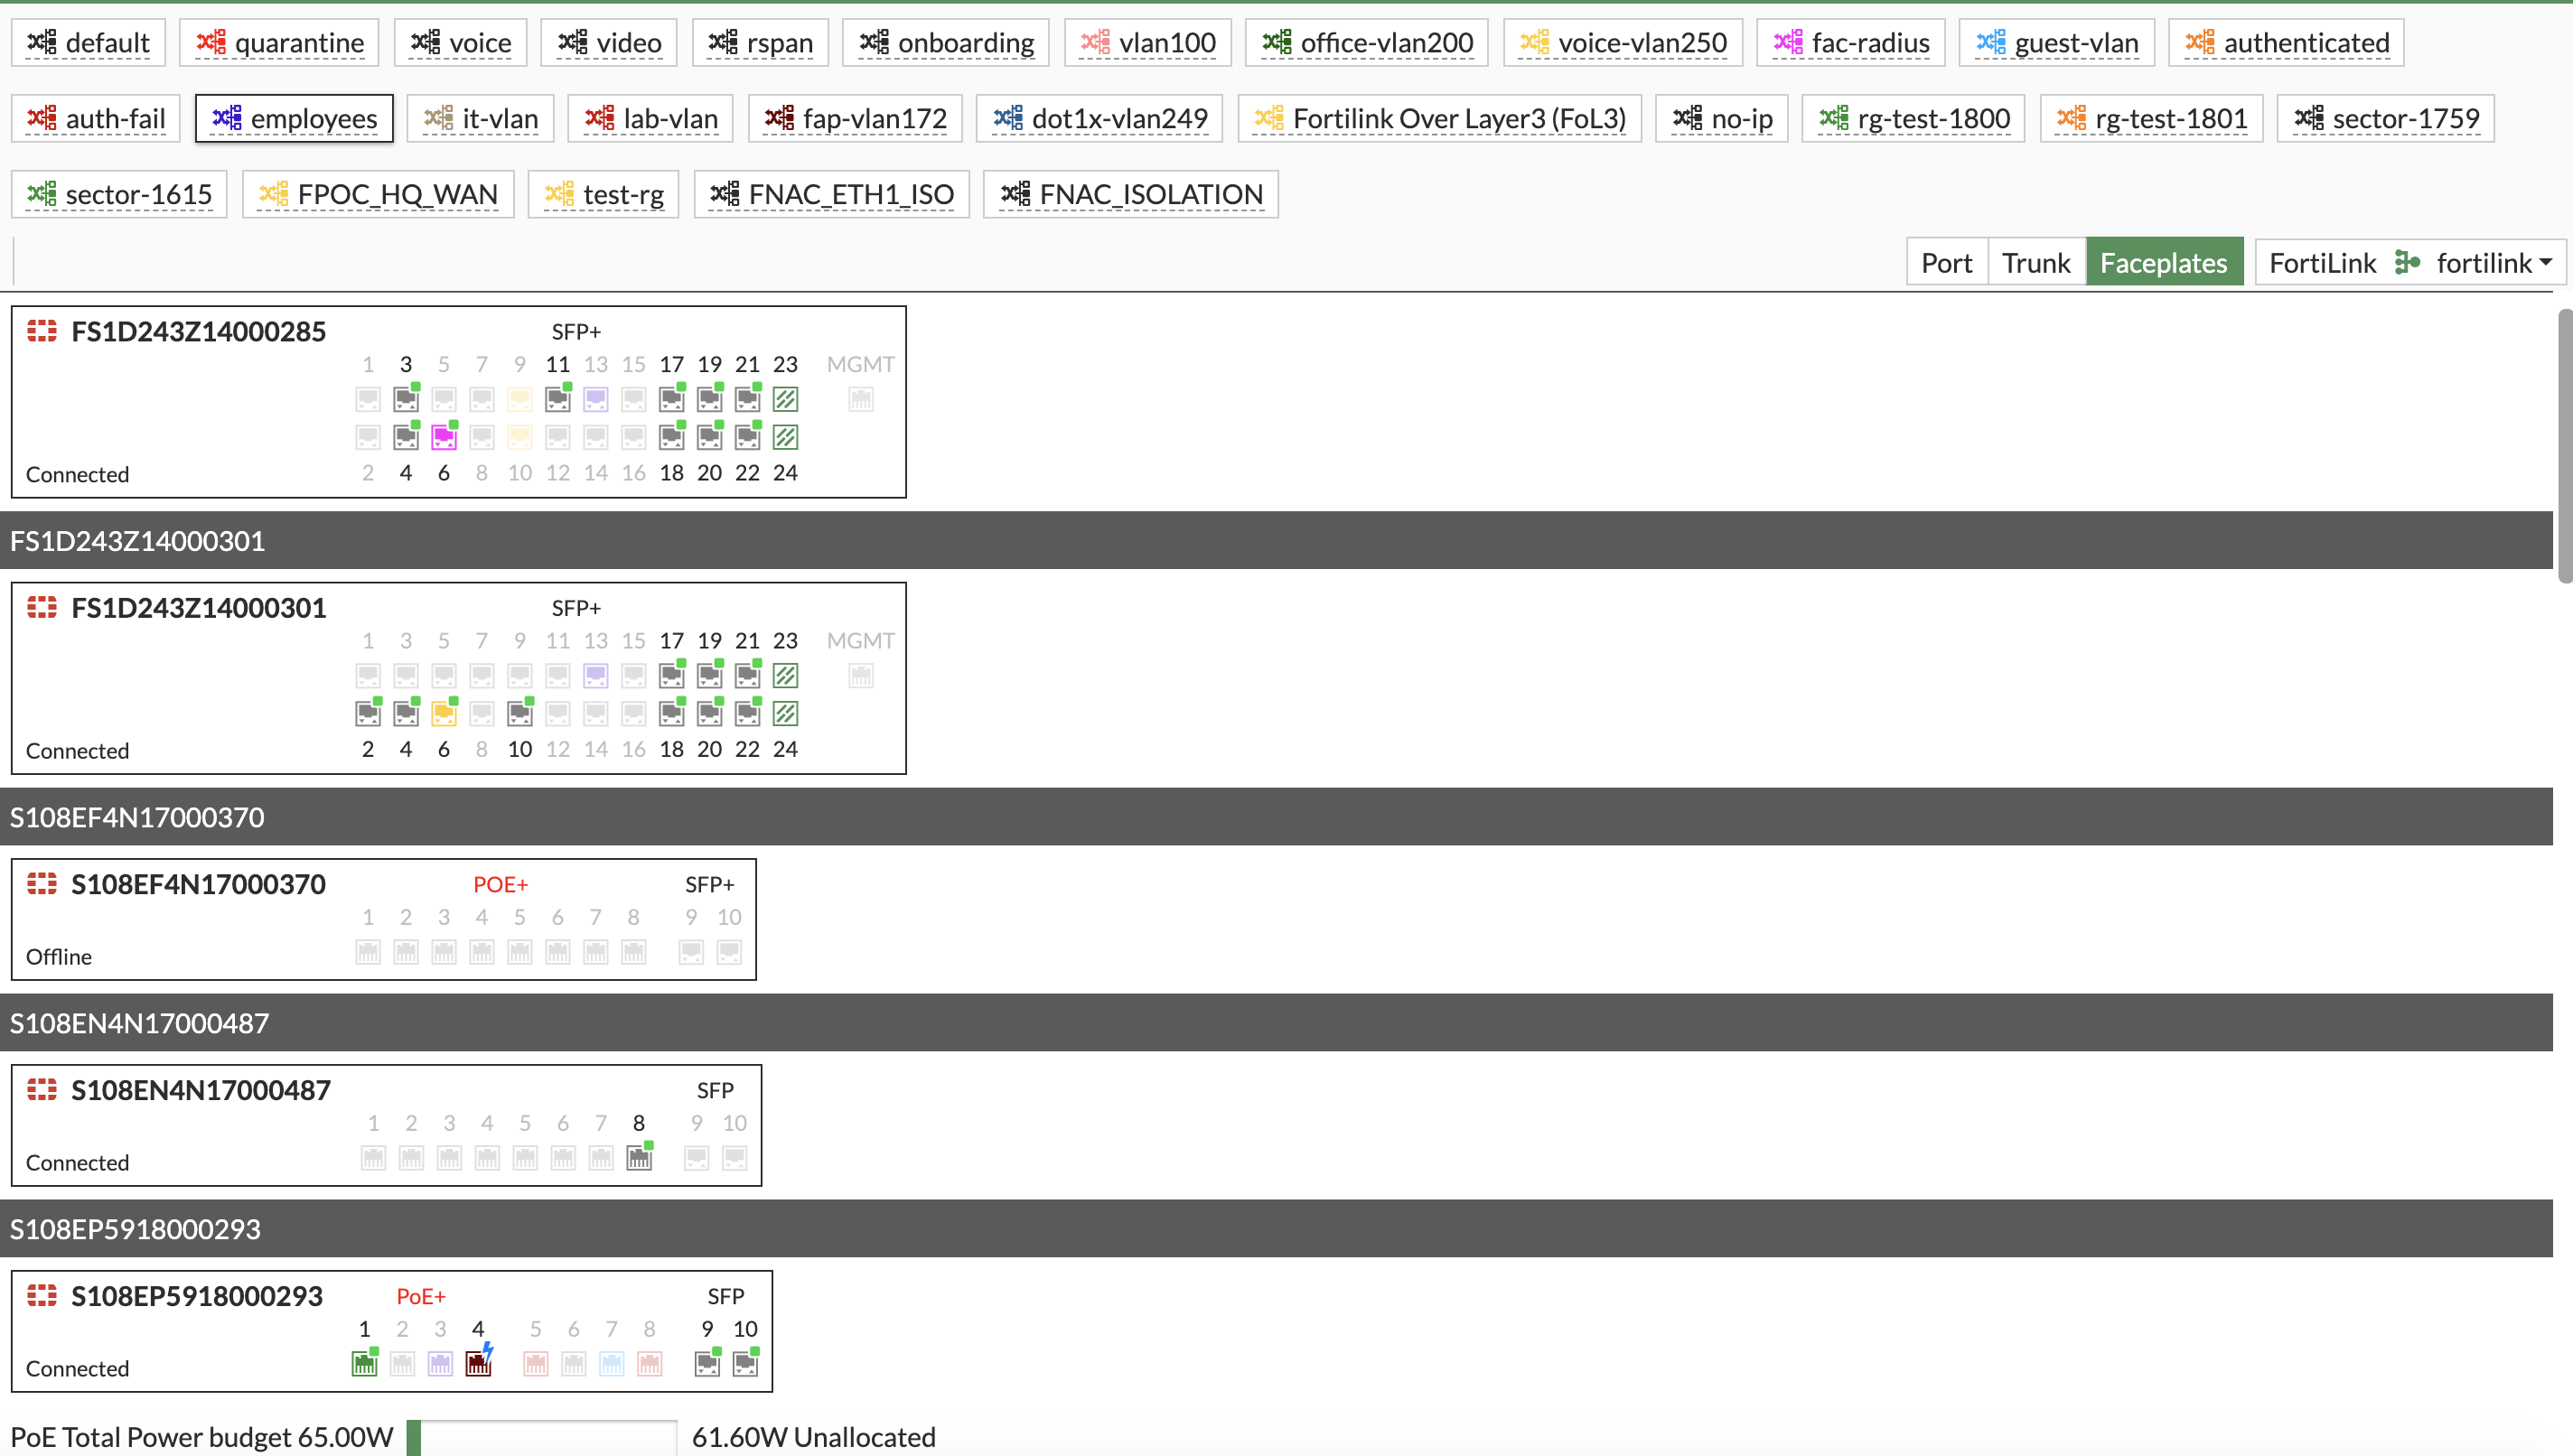Select the green port 1 on S108EP5918000293
This screenshot has height=1456, width=2573.
[x=364, y=1362]
